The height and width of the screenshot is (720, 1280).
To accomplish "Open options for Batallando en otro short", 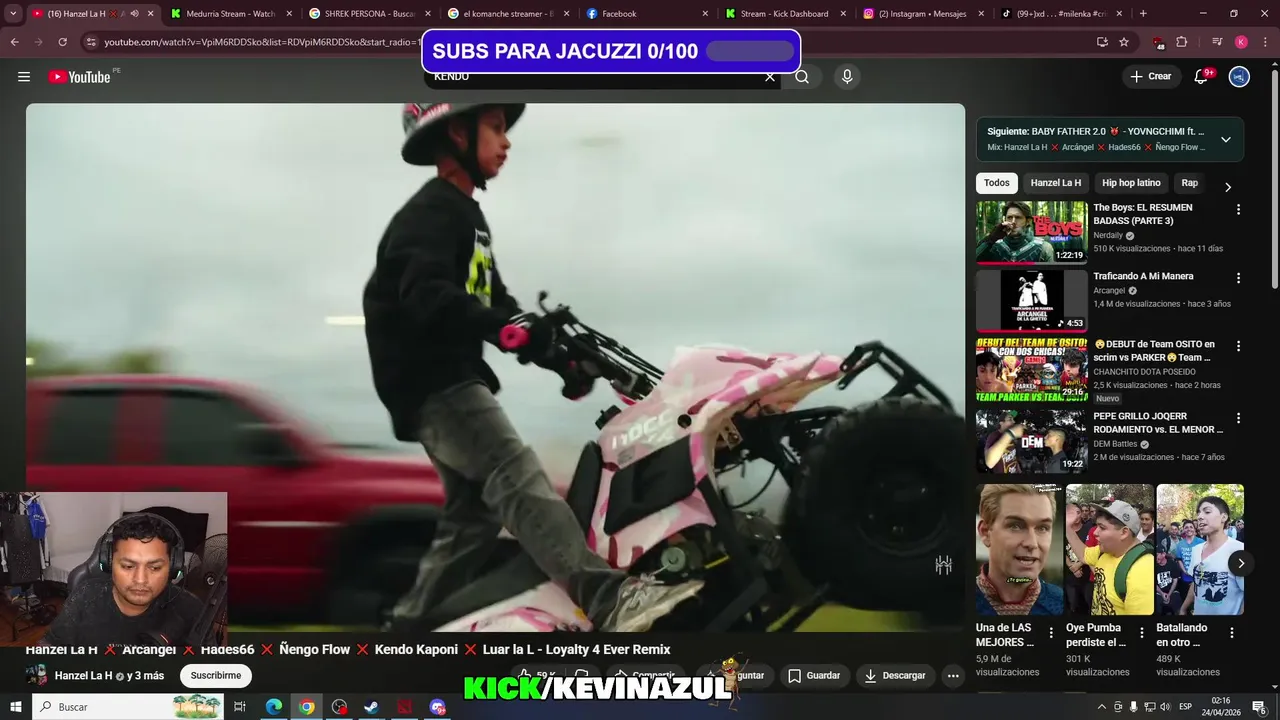I will tap(1232, 633).
